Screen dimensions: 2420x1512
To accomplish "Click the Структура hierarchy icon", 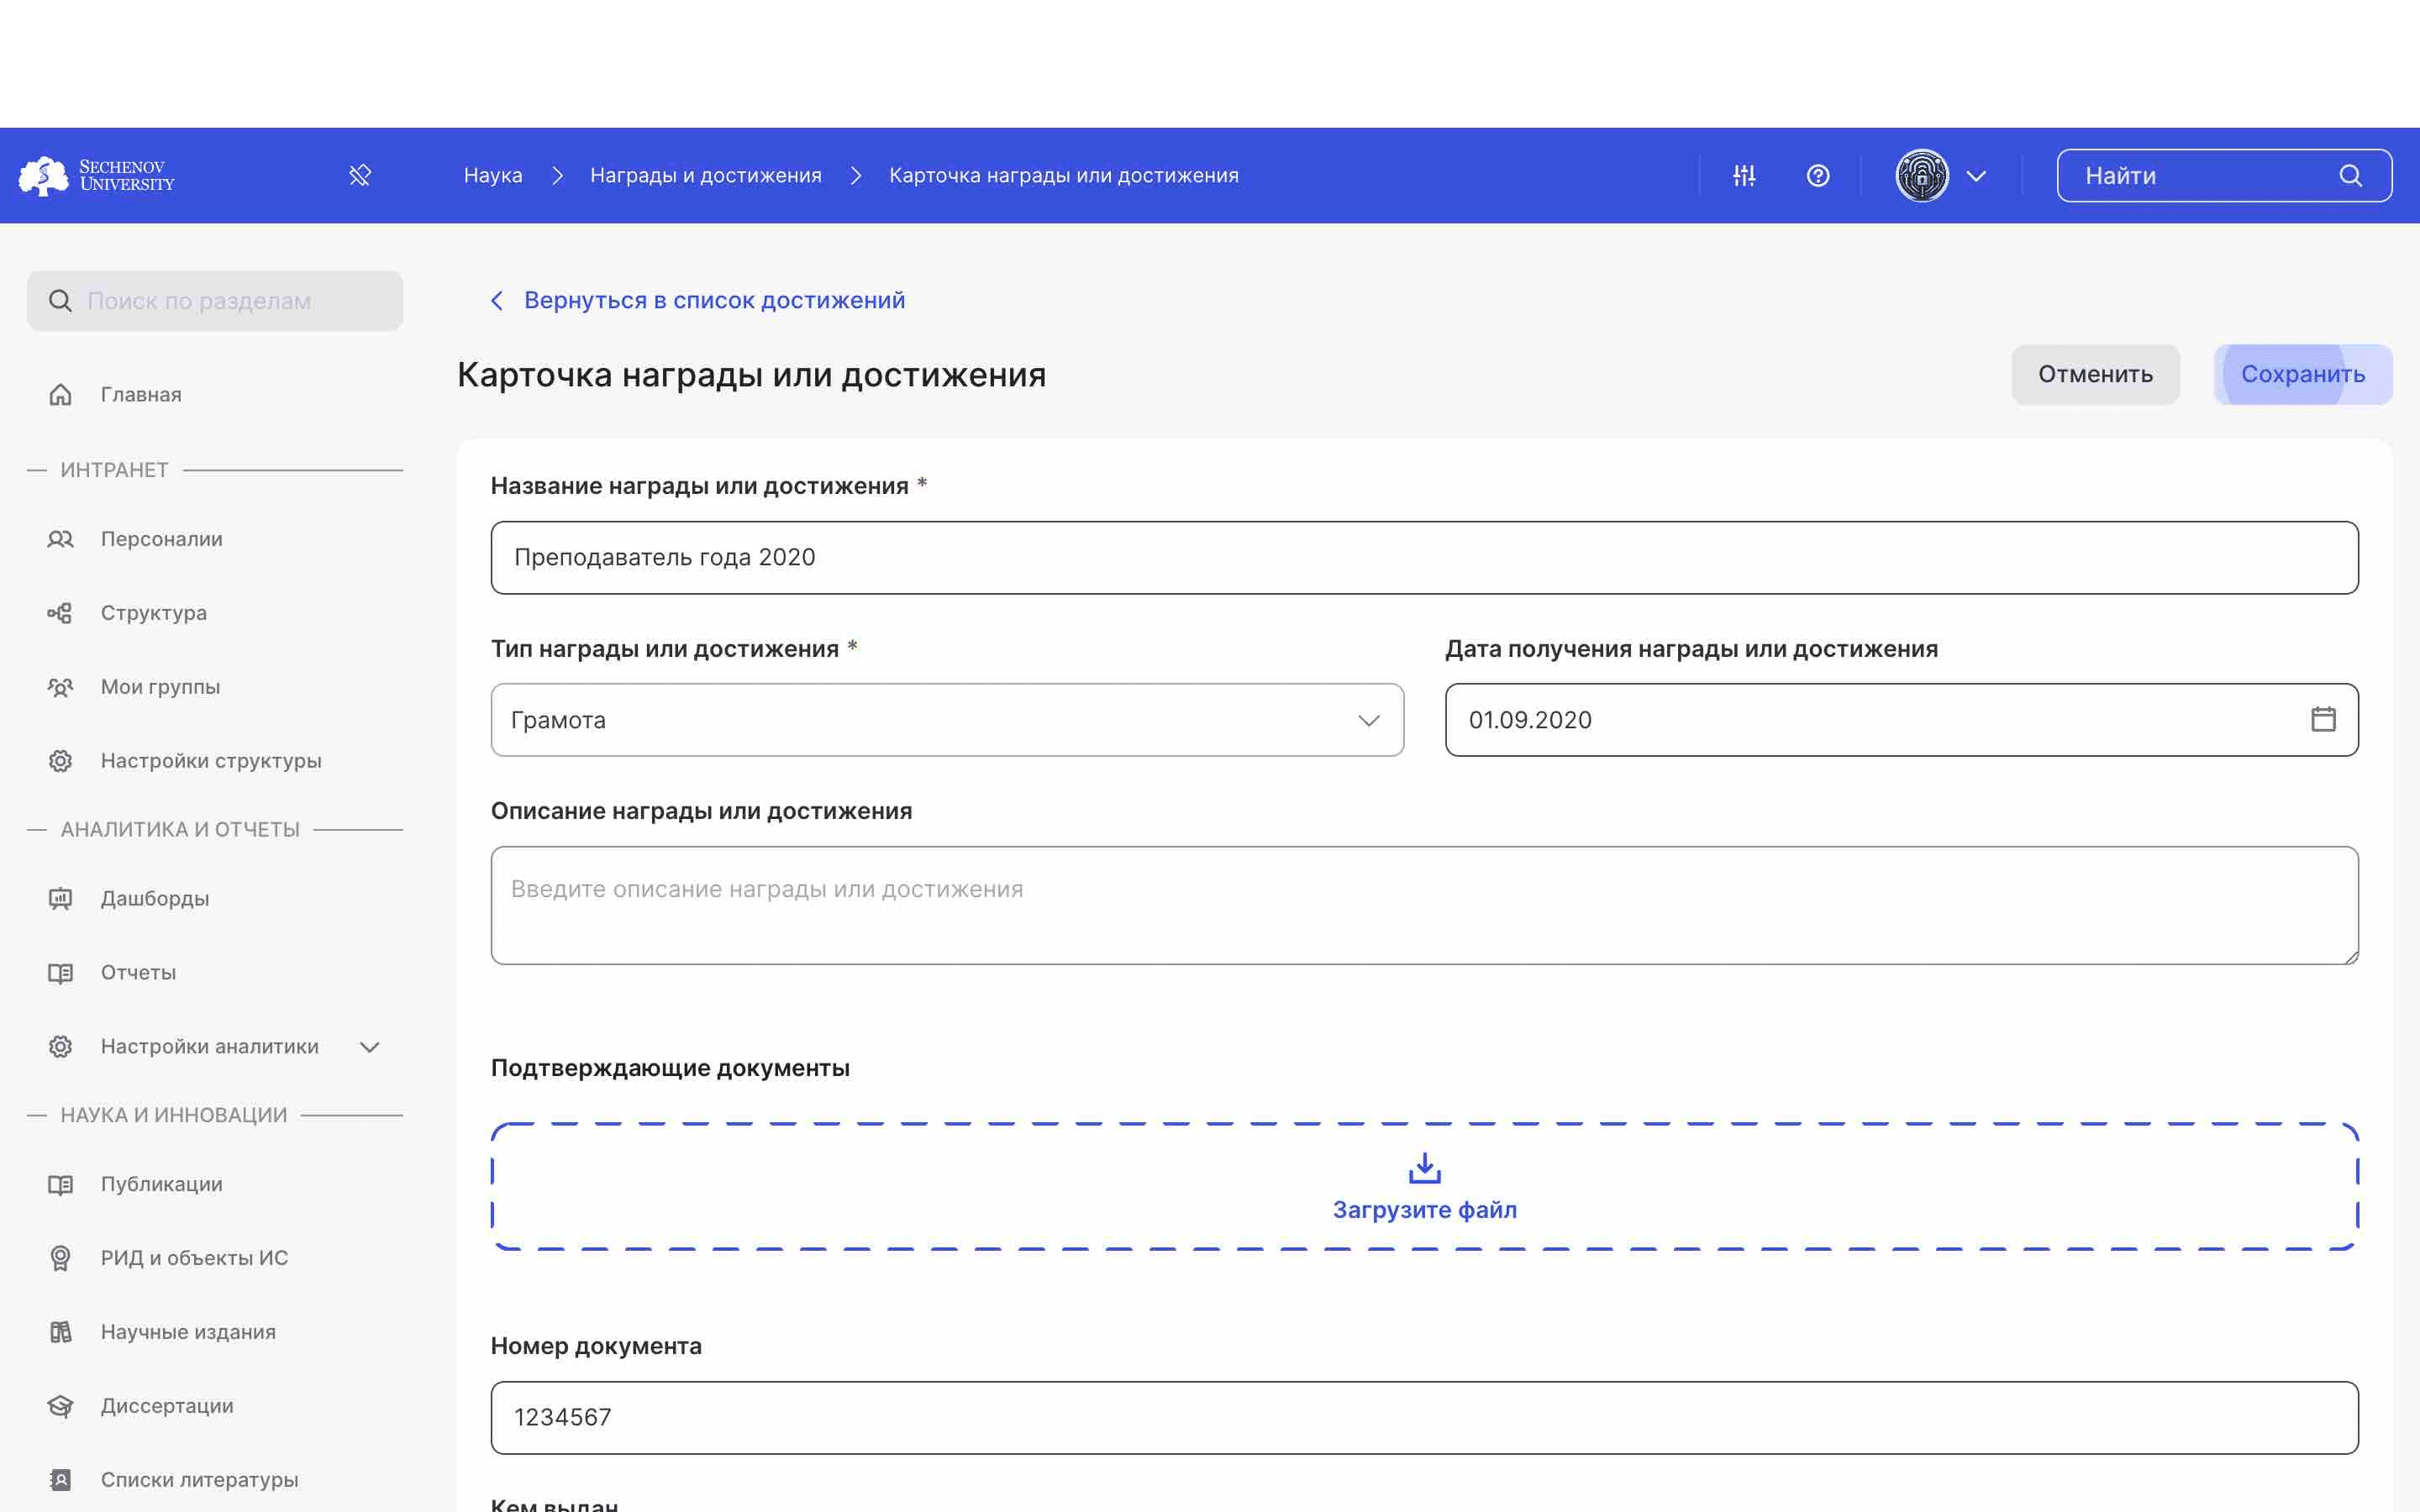I will click(60, 613).
